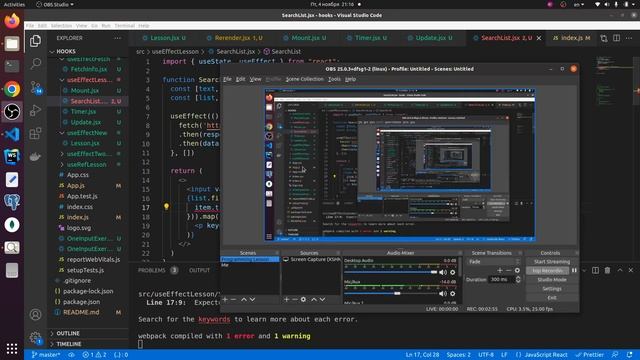Move source down in OBS Sources

coord(322,299)
